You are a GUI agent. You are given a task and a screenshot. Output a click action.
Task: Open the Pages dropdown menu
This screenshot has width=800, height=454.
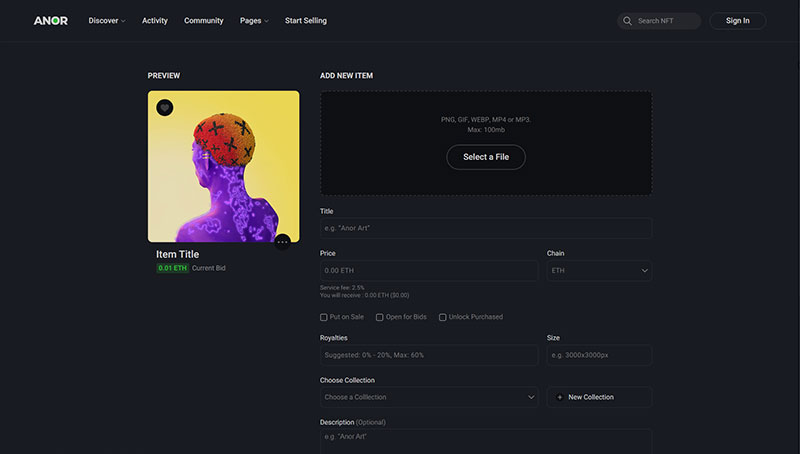[254, 21]
